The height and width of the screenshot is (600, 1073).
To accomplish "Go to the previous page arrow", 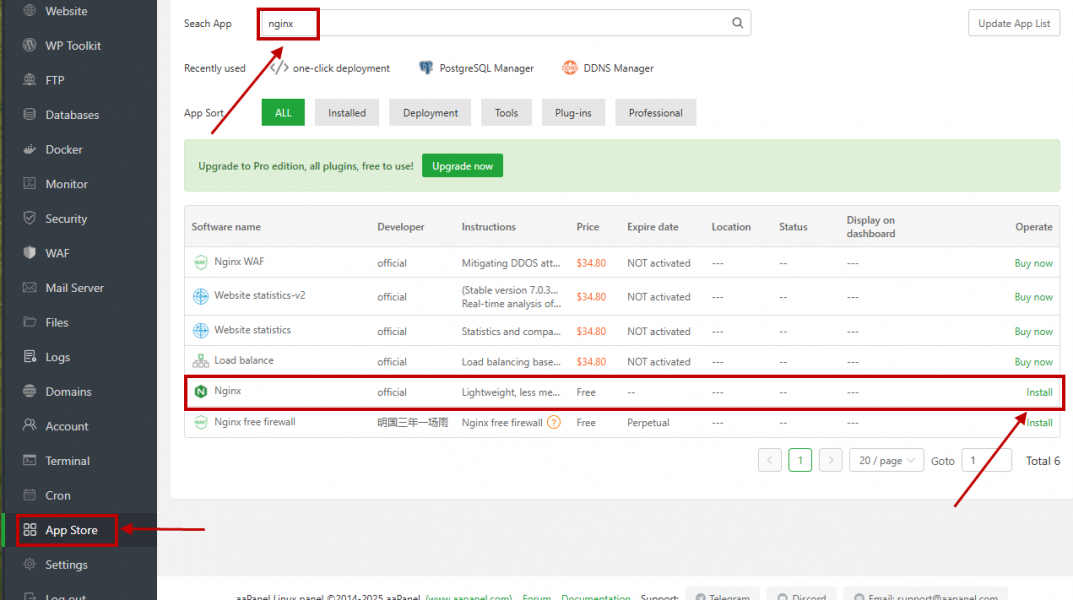I will point(770,460).
